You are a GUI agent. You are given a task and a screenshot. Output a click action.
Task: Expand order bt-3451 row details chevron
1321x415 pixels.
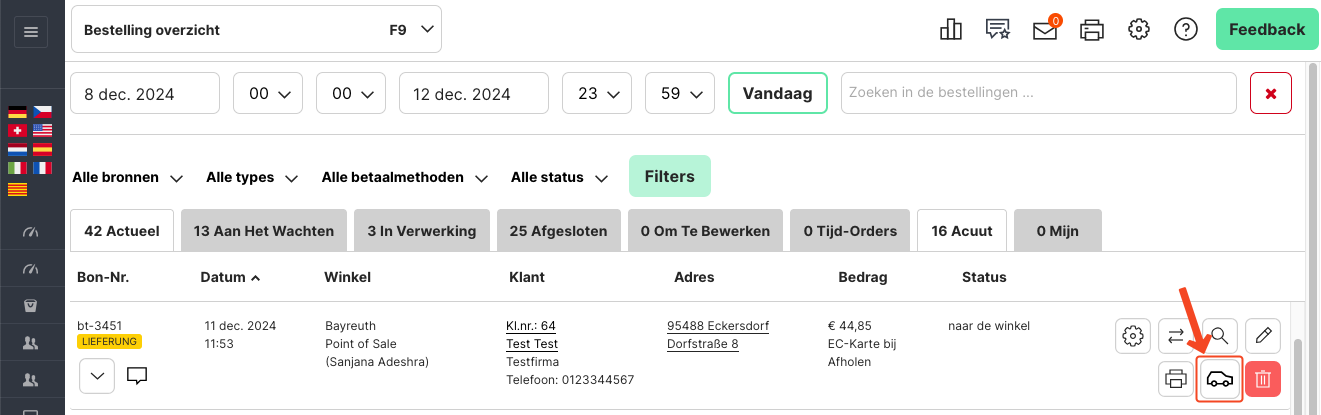tap(97, 377)
